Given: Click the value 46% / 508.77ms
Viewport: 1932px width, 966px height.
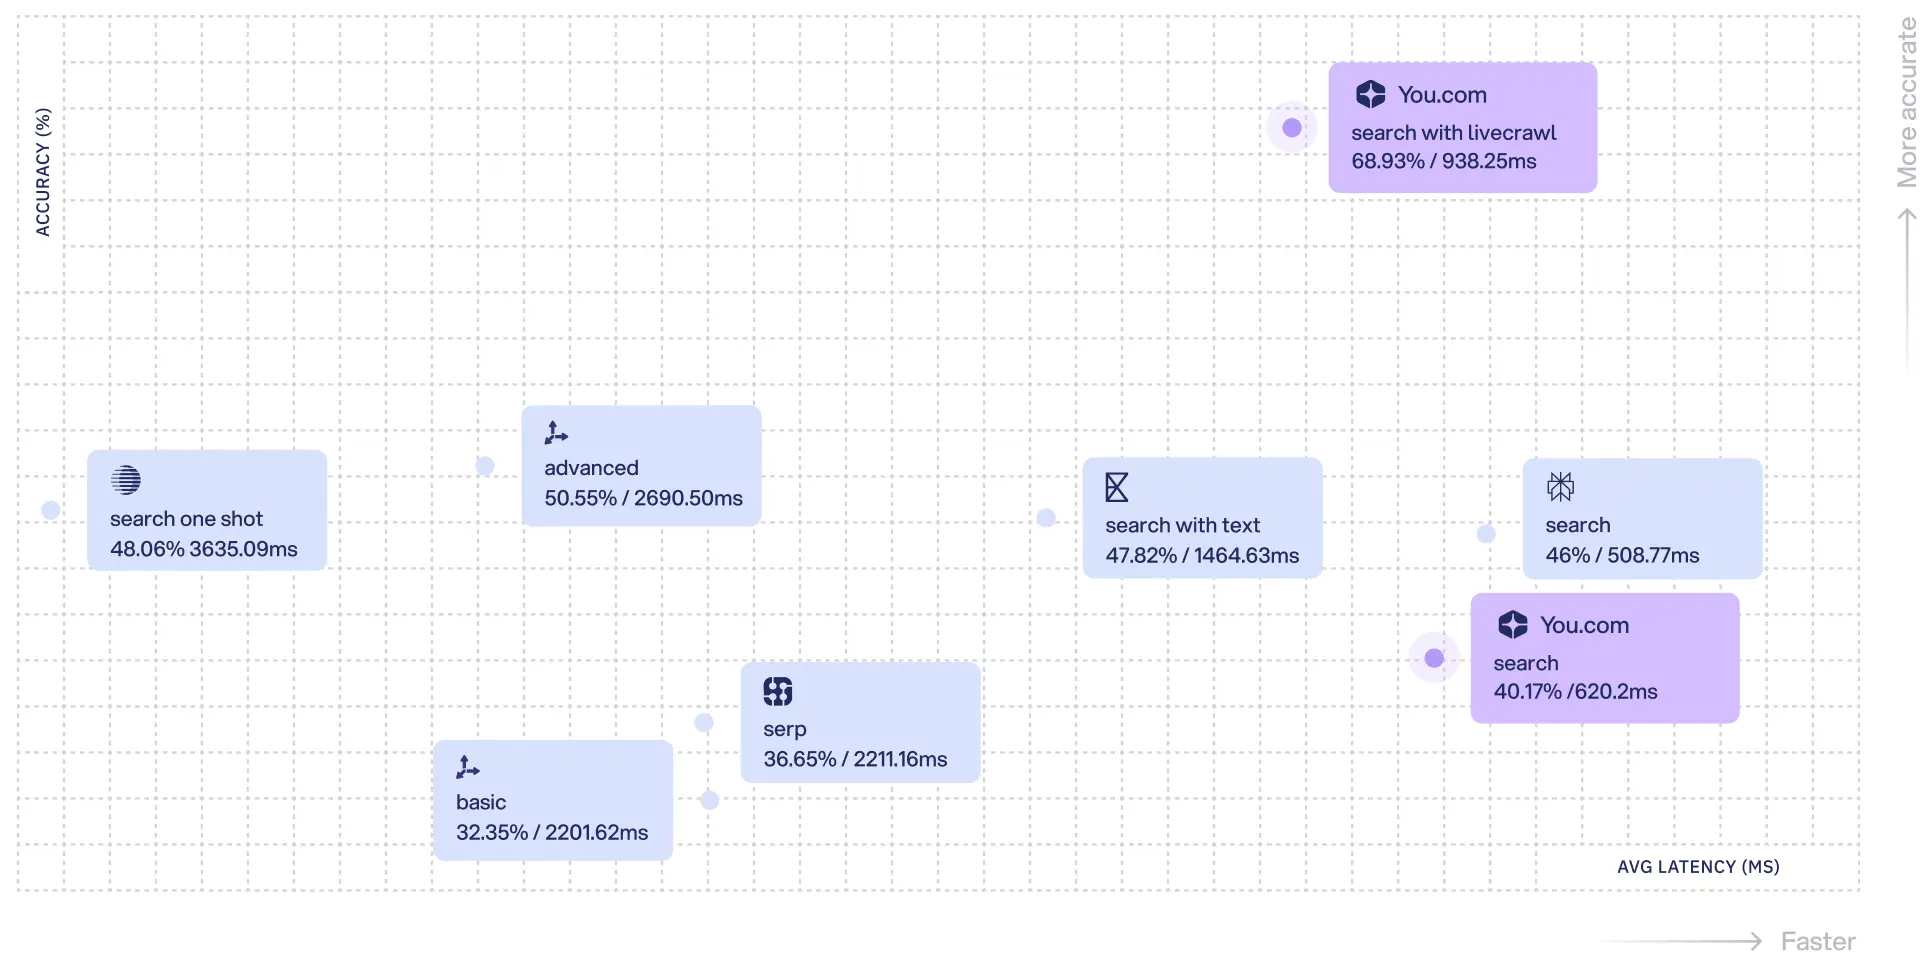Looking at the screenshot, I should [x=1622, y=555].
